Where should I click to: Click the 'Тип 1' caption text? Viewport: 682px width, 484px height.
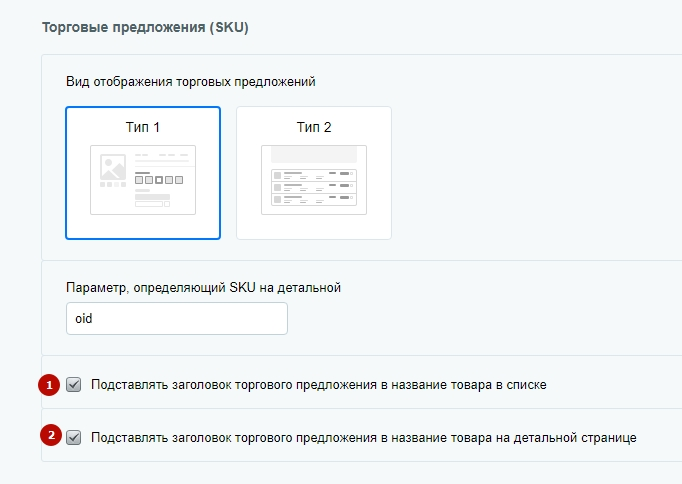tap(143, 127)
